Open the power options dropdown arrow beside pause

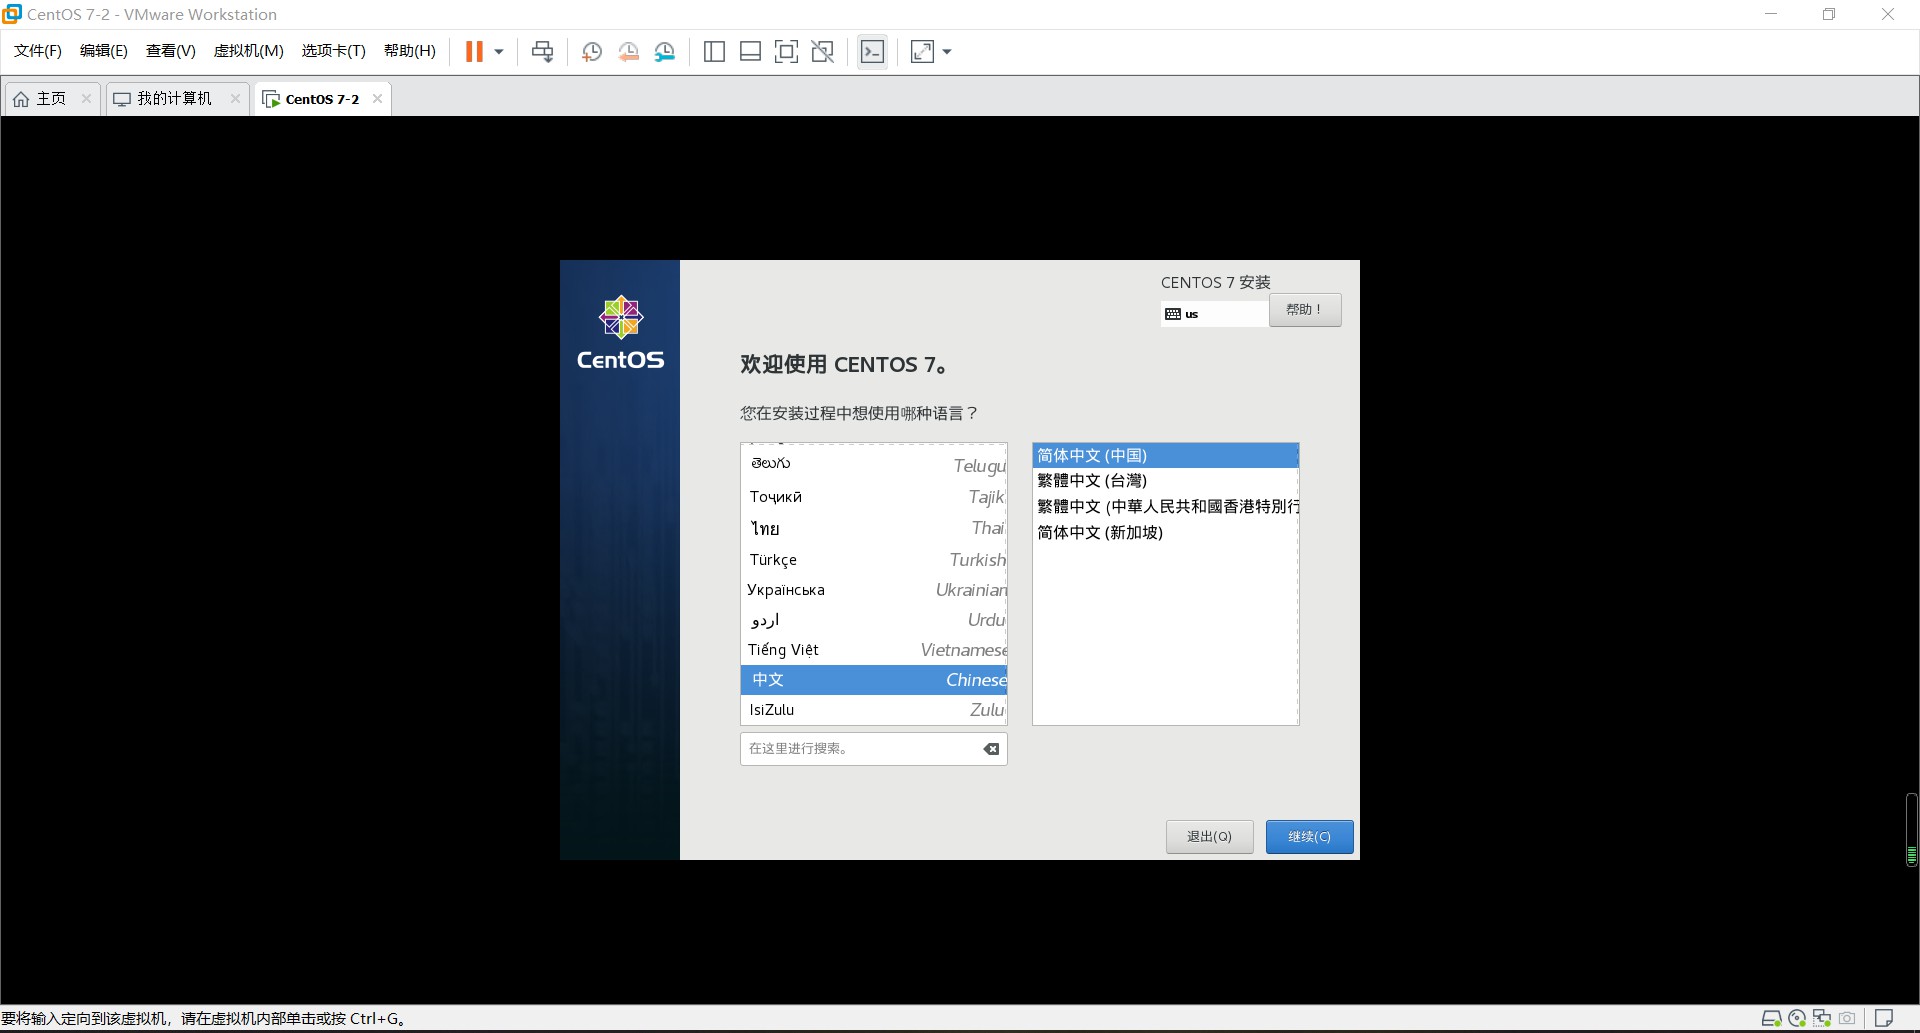pos(499,52)
